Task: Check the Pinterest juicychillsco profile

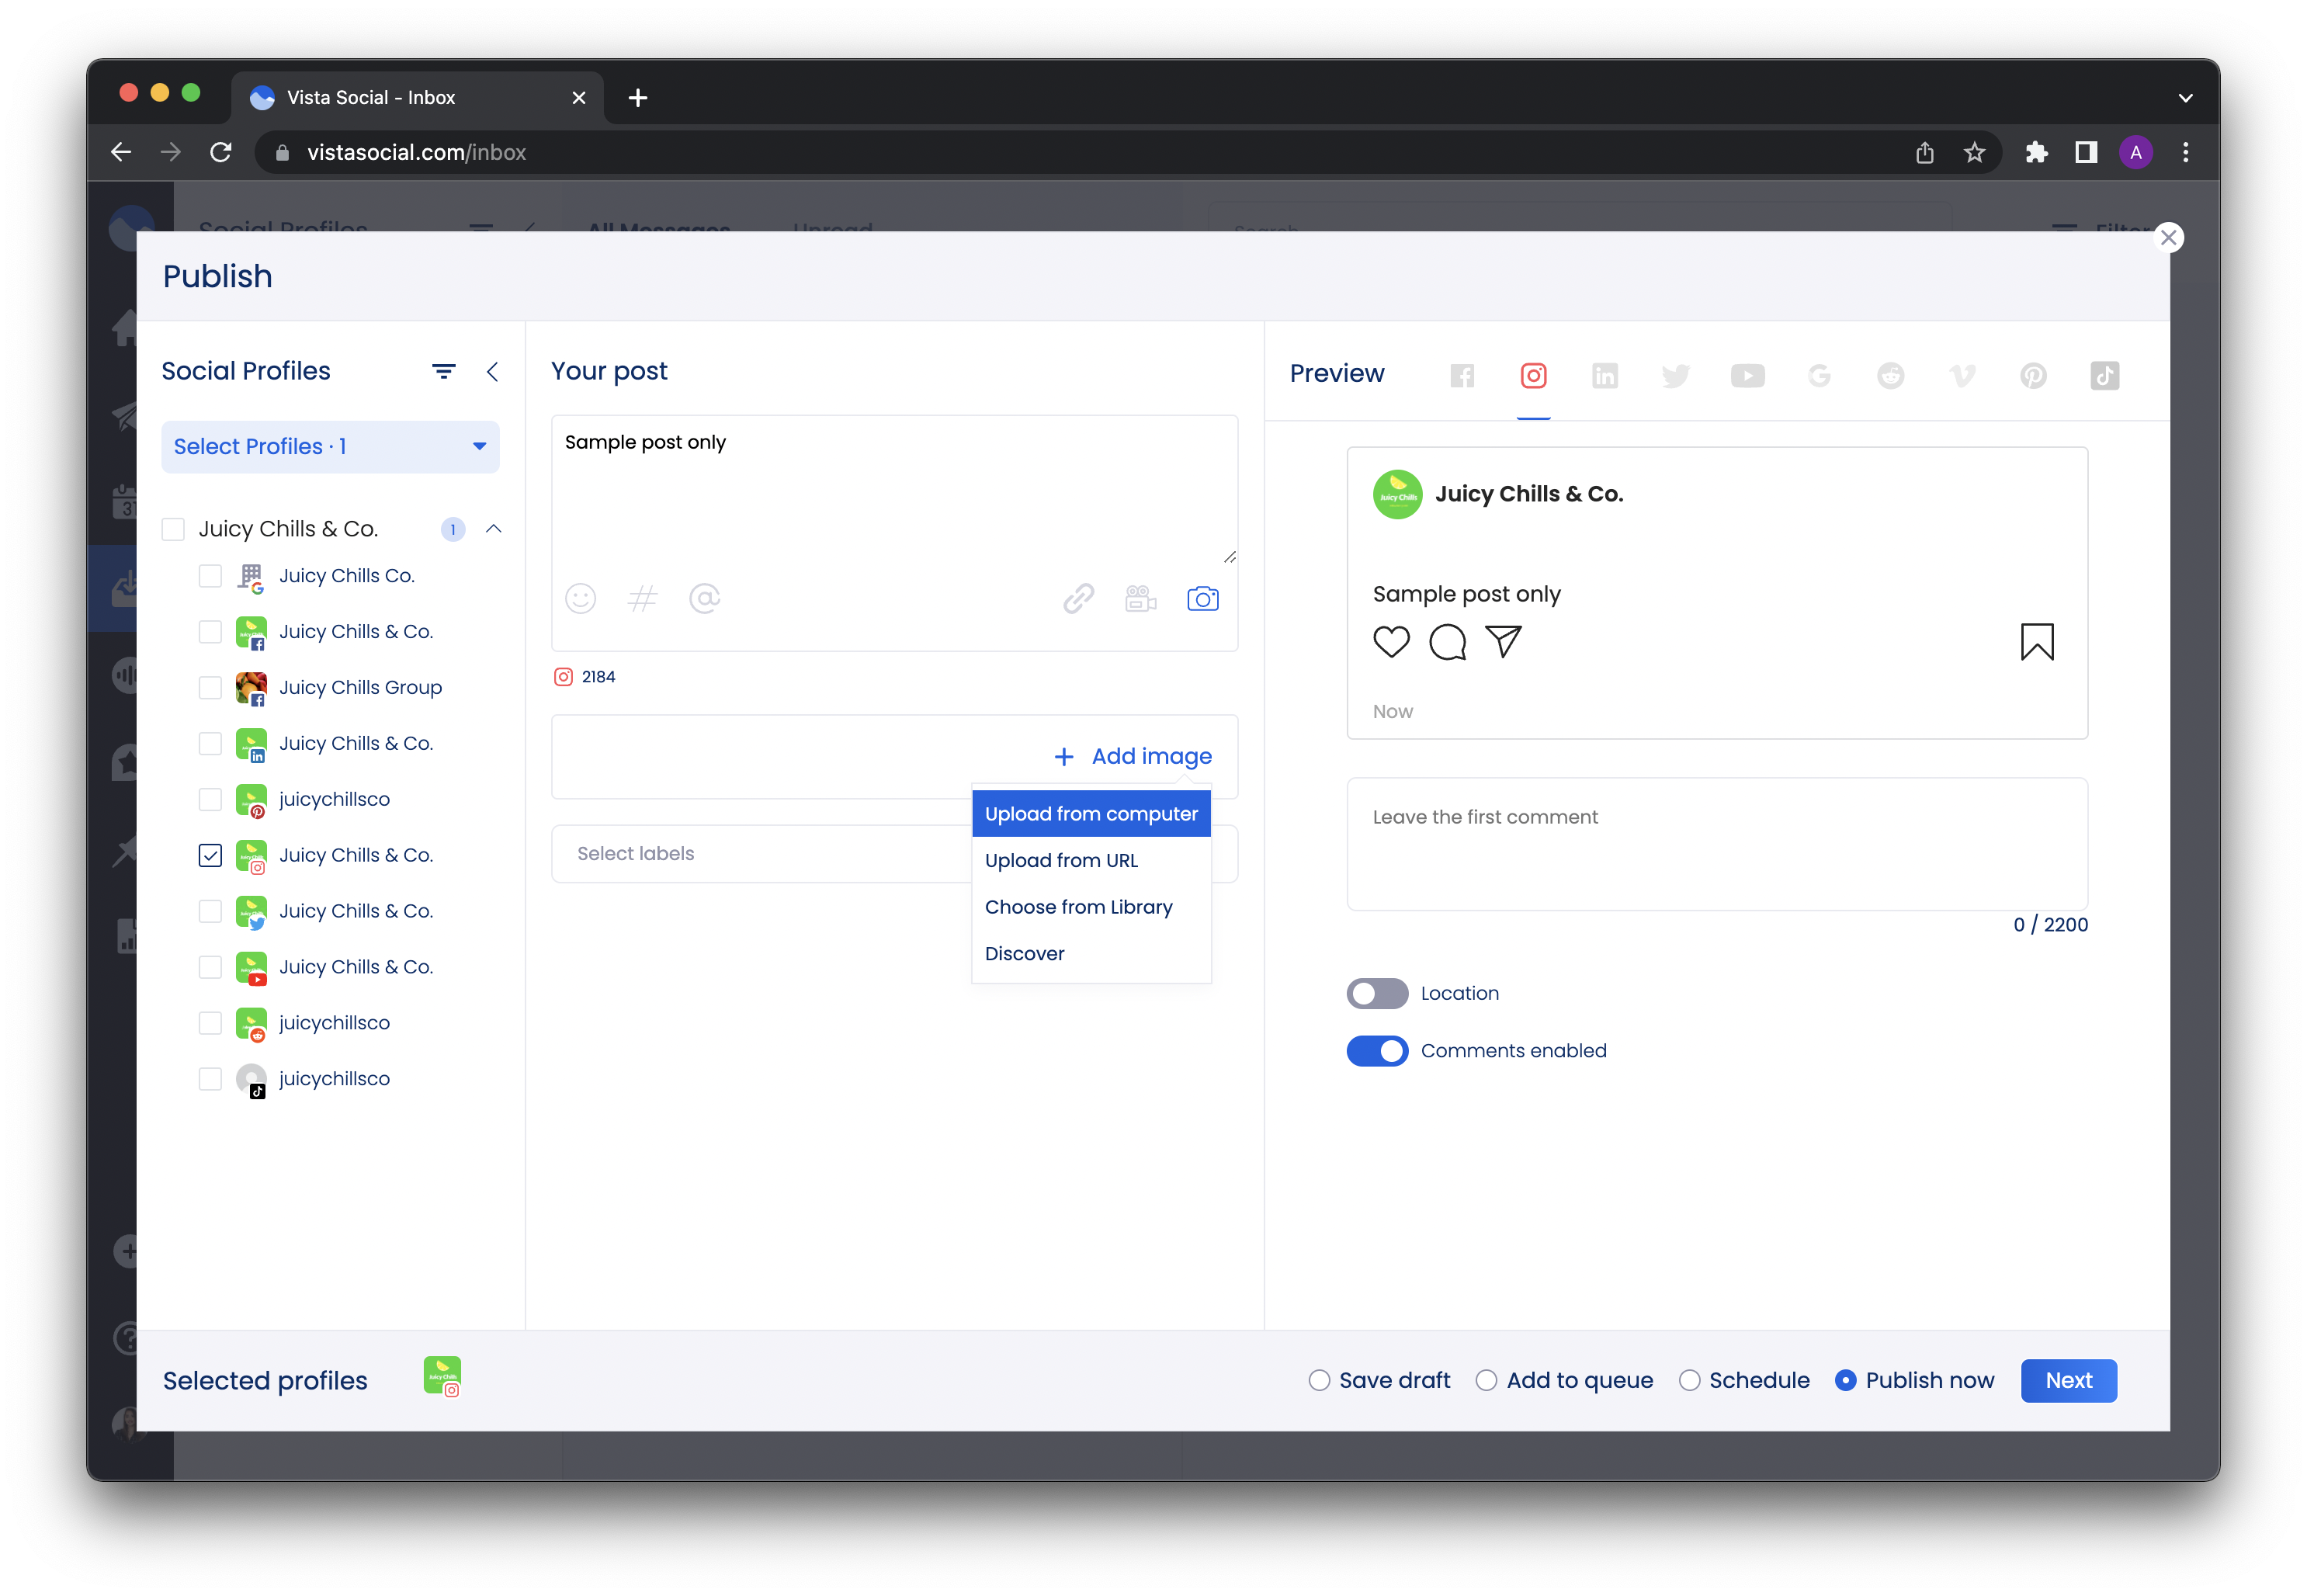Action: tap(210, 800)
